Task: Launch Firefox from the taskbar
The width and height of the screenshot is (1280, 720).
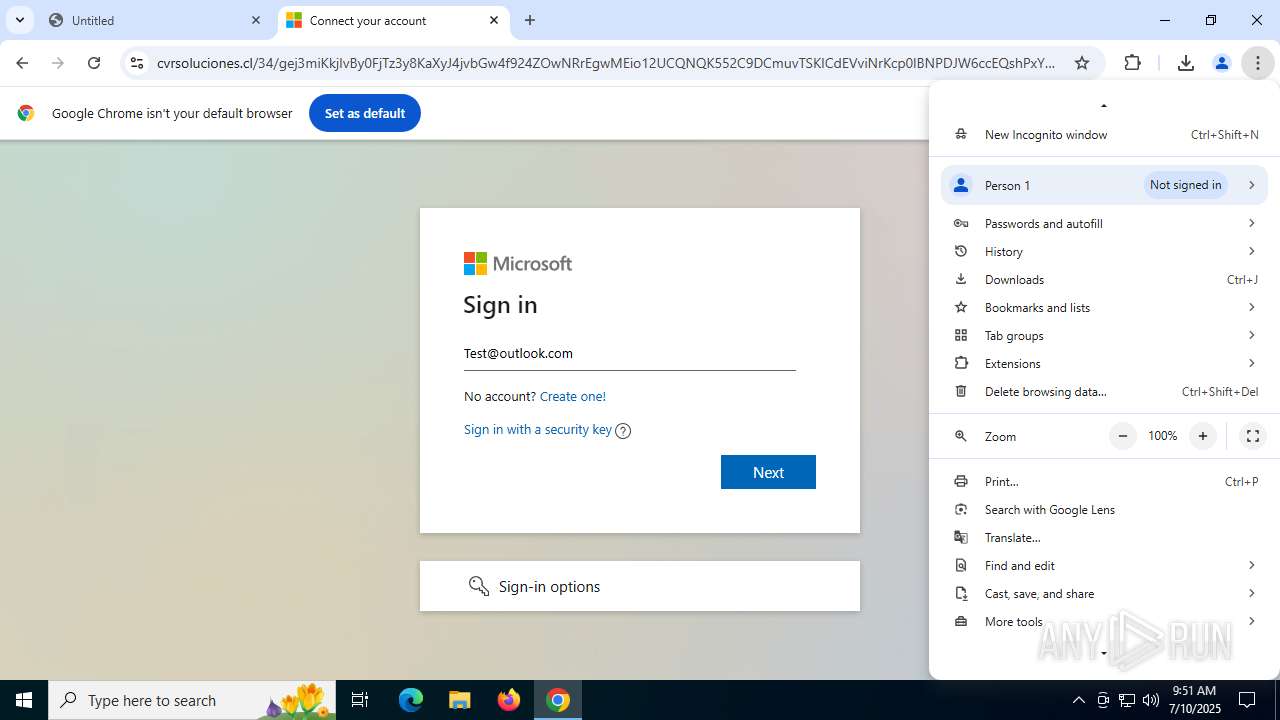Action: click(x=509, y=700)
